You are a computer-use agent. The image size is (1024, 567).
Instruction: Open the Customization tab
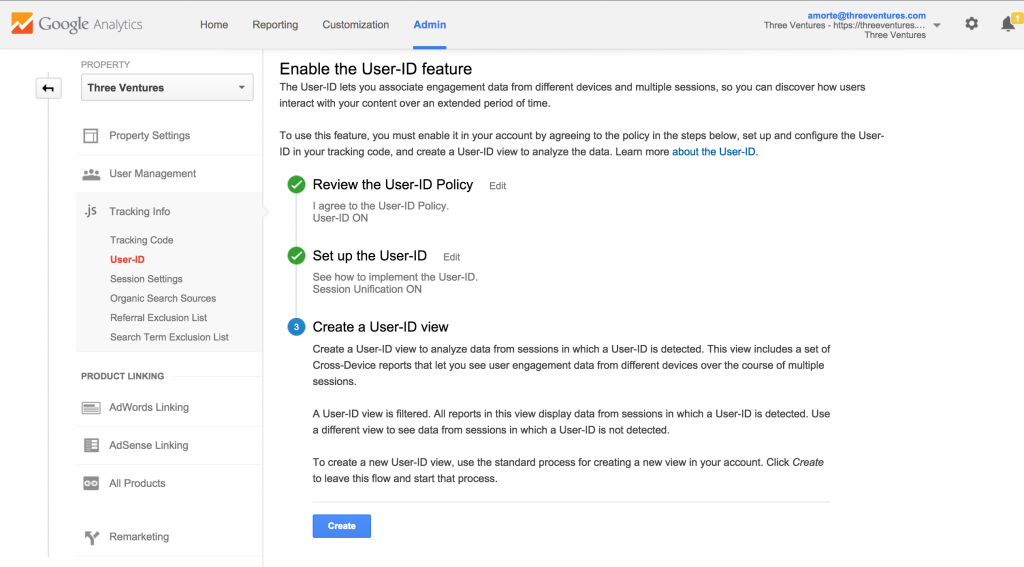[x=355, y=25]
